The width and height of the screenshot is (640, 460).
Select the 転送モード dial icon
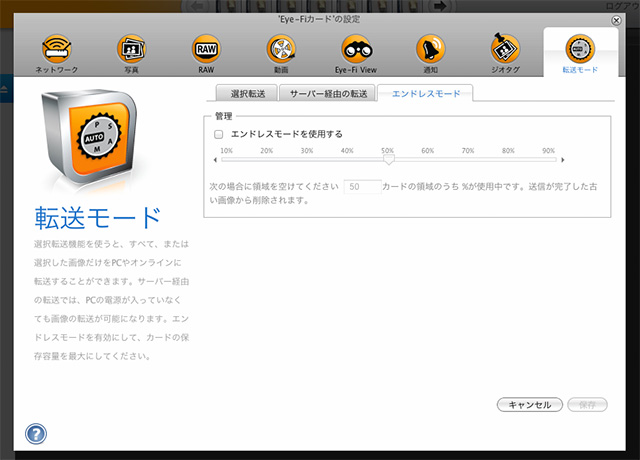coord(580,49)
